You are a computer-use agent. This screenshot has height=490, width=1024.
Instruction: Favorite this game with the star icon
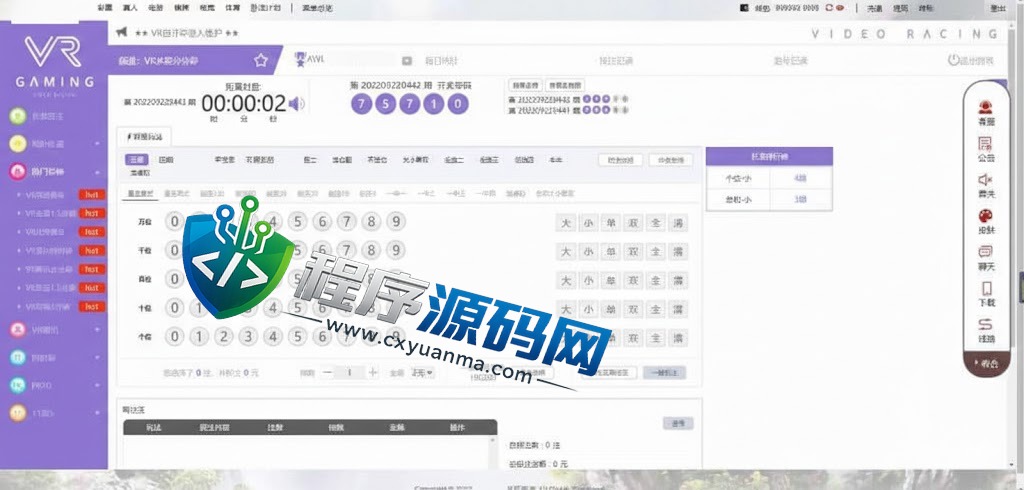261,61
